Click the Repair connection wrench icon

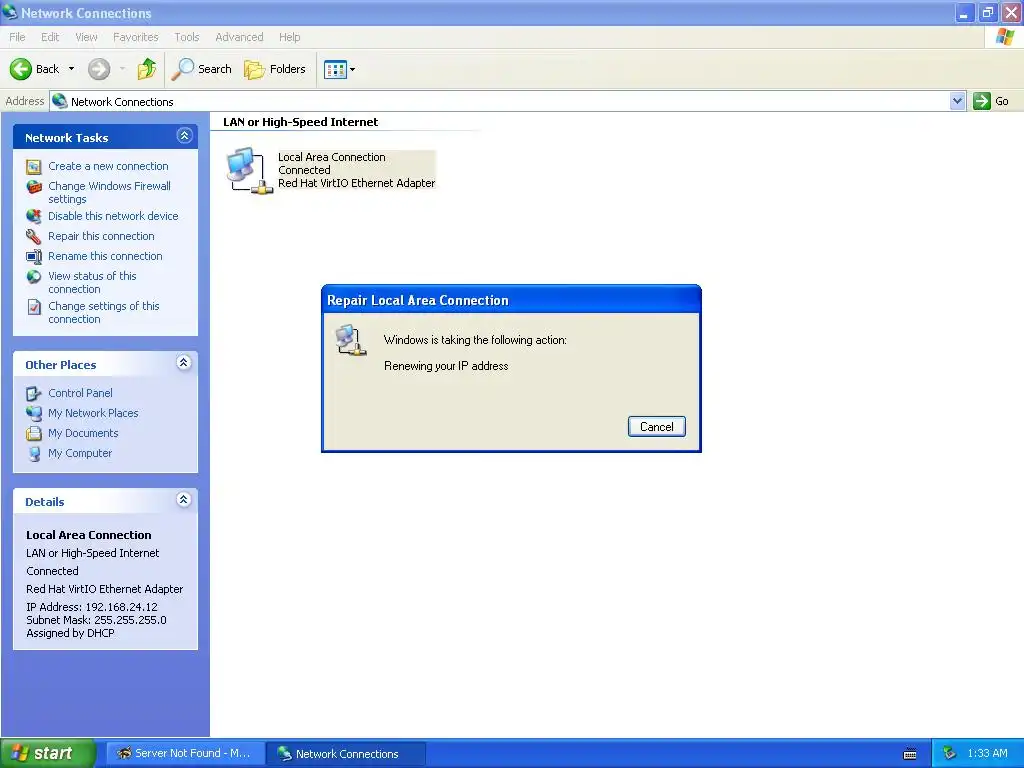34,236
